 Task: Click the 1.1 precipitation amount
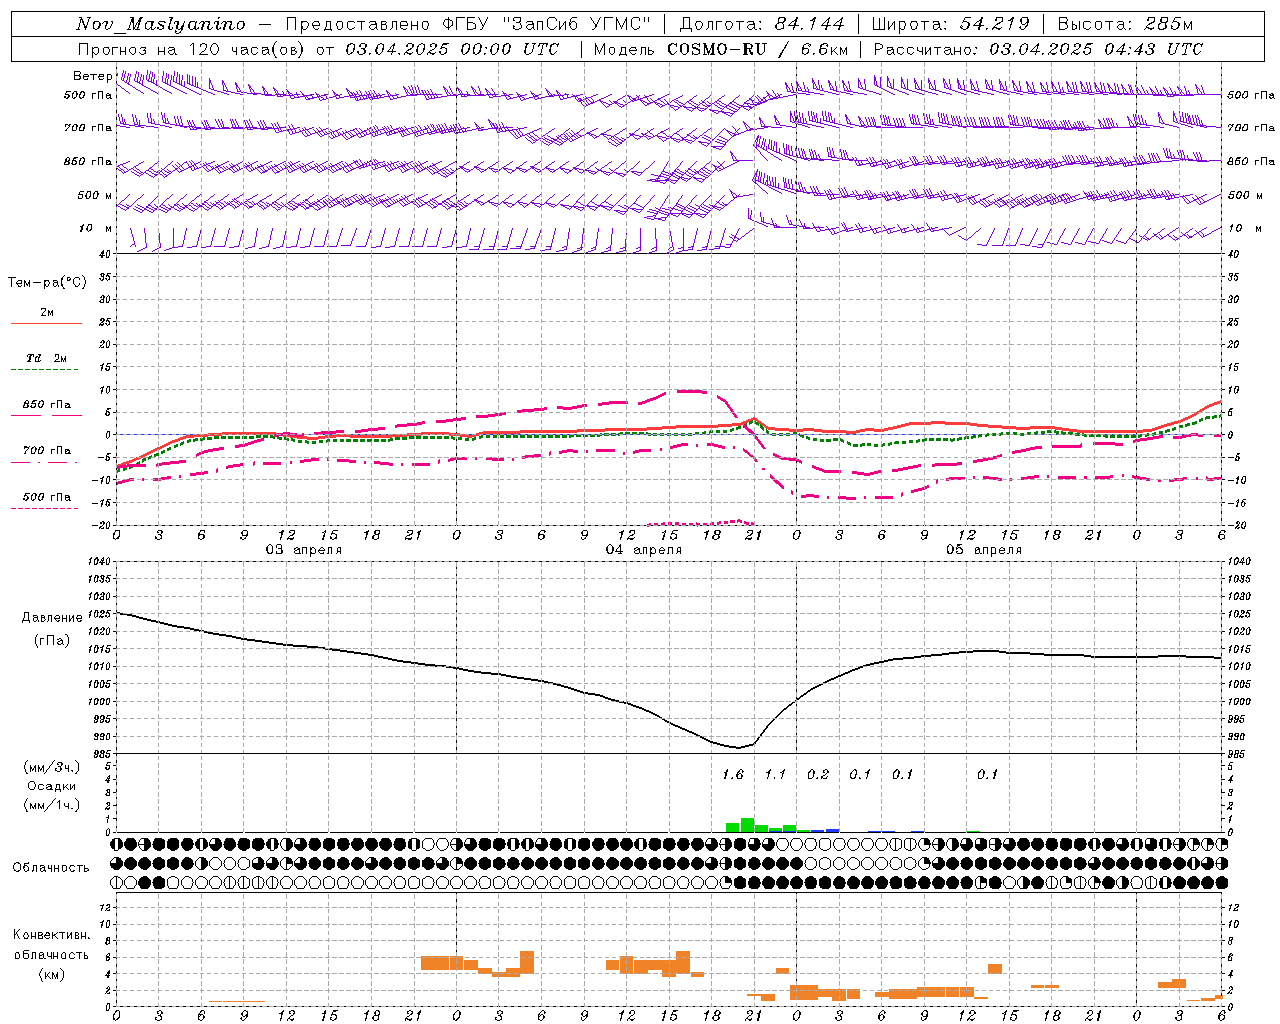coord(775,774)
